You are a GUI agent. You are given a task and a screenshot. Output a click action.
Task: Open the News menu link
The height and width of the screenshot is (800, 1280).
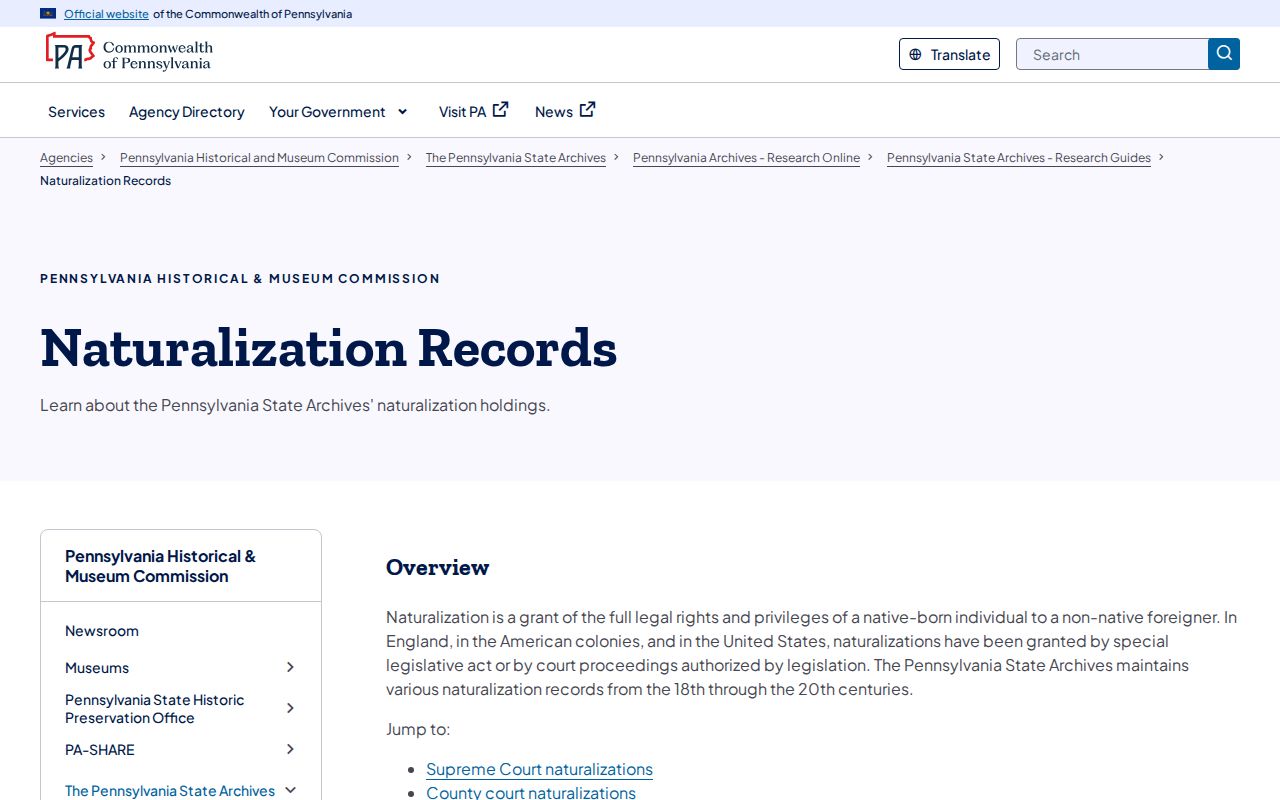(x=554, y=112)
